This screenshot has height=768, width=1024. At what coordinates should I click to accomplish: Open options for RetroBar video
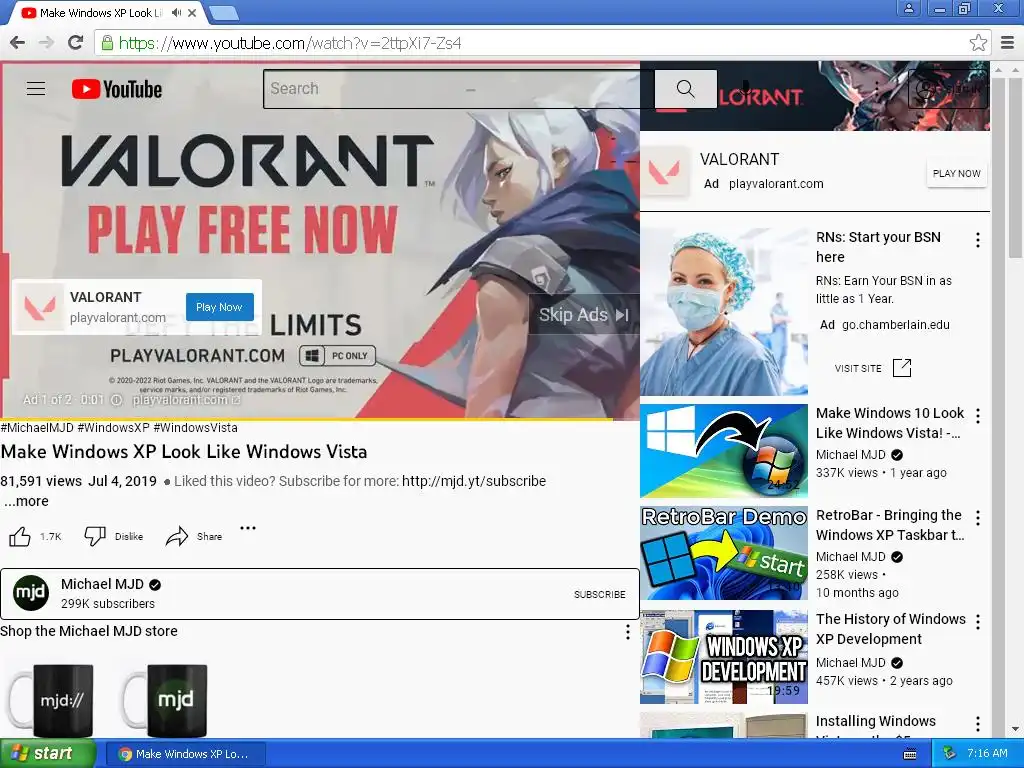point(978,518)
